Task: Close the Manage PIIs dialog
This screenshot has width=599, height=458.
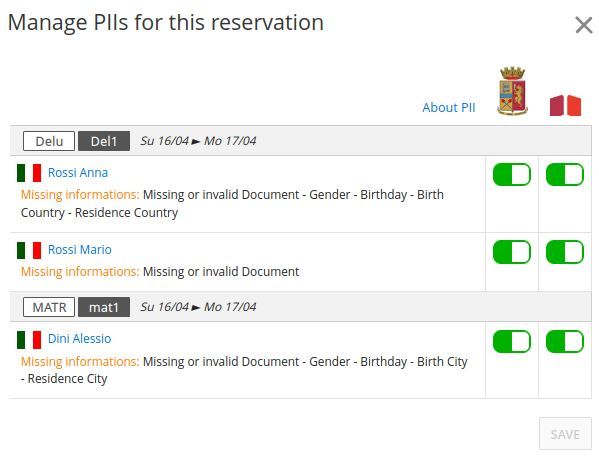Action: point(584,26)
